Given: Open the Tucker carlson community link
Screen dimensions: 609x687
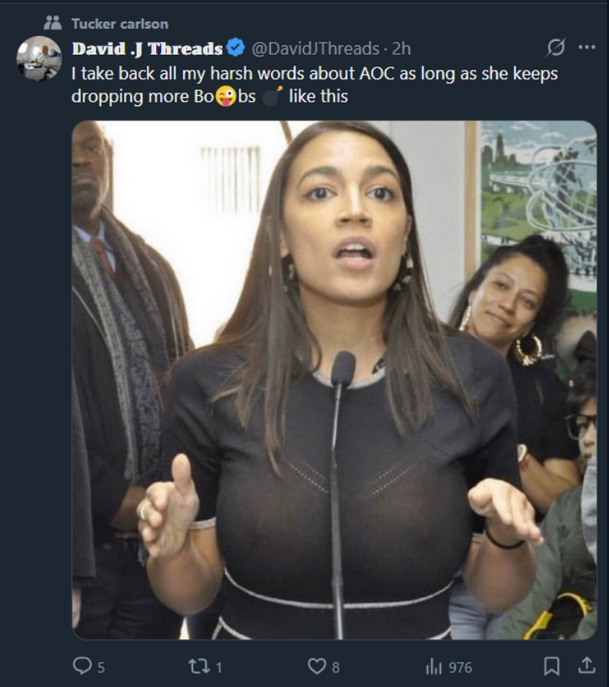Looking at the screenshot, I should tap(120, 23).
